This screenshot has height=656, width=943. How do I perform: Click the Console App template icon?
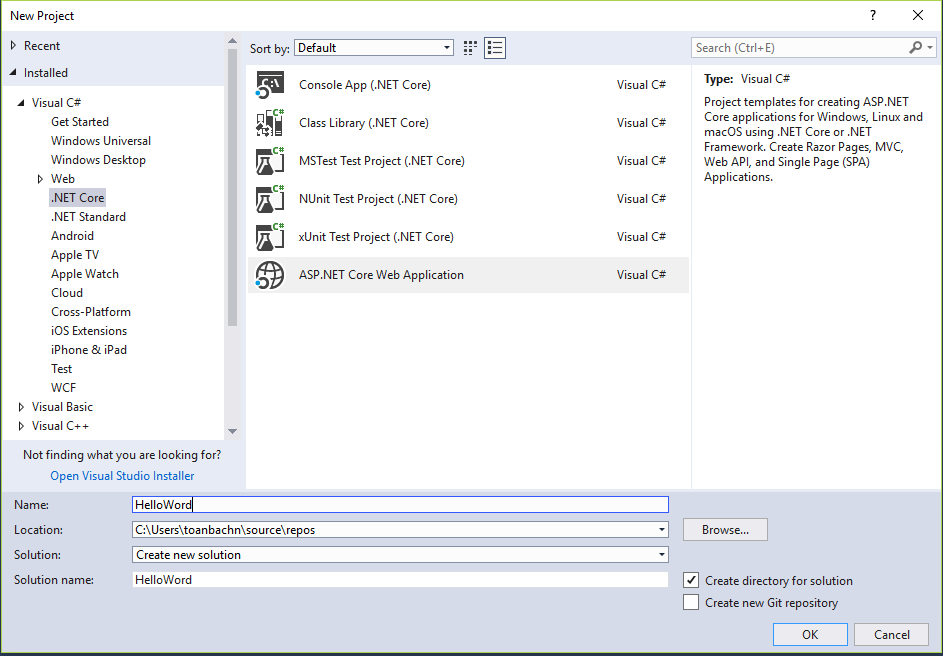coord(270,85)
